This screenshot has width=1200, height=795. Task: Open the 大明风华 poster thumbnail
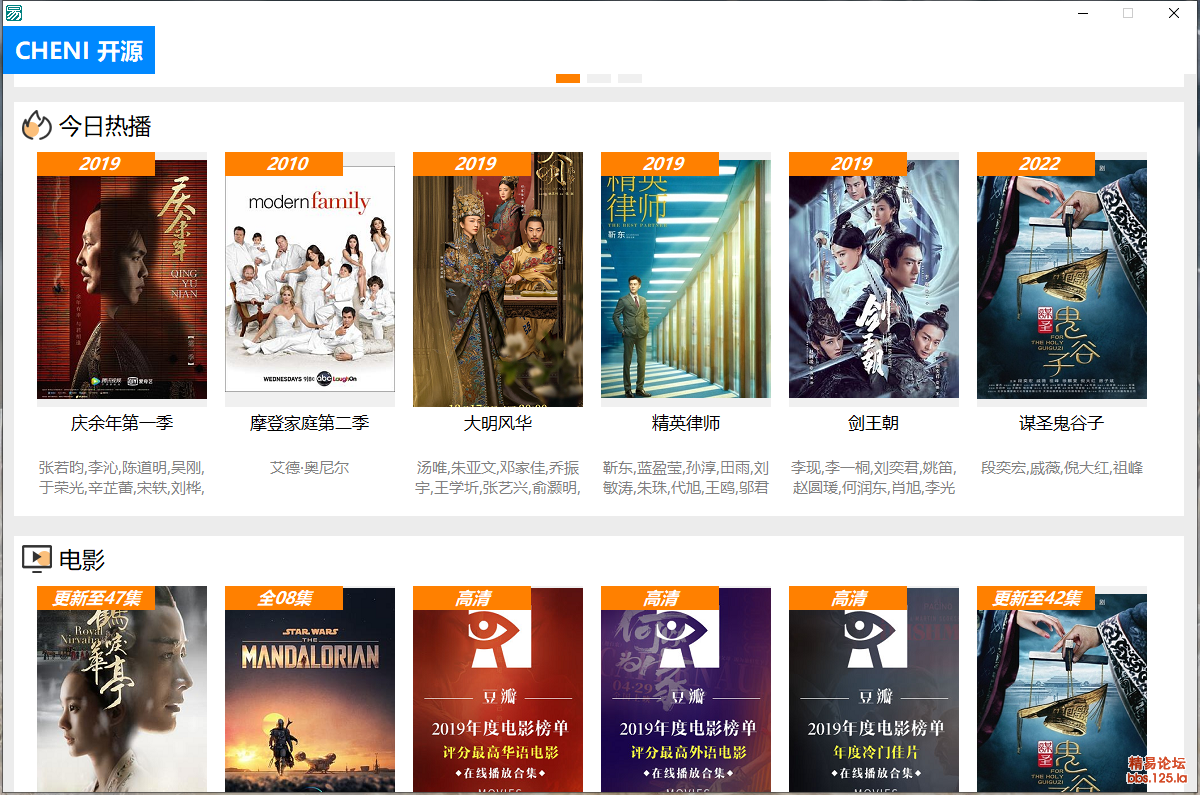pyautogui.click(x=498, y=279)
